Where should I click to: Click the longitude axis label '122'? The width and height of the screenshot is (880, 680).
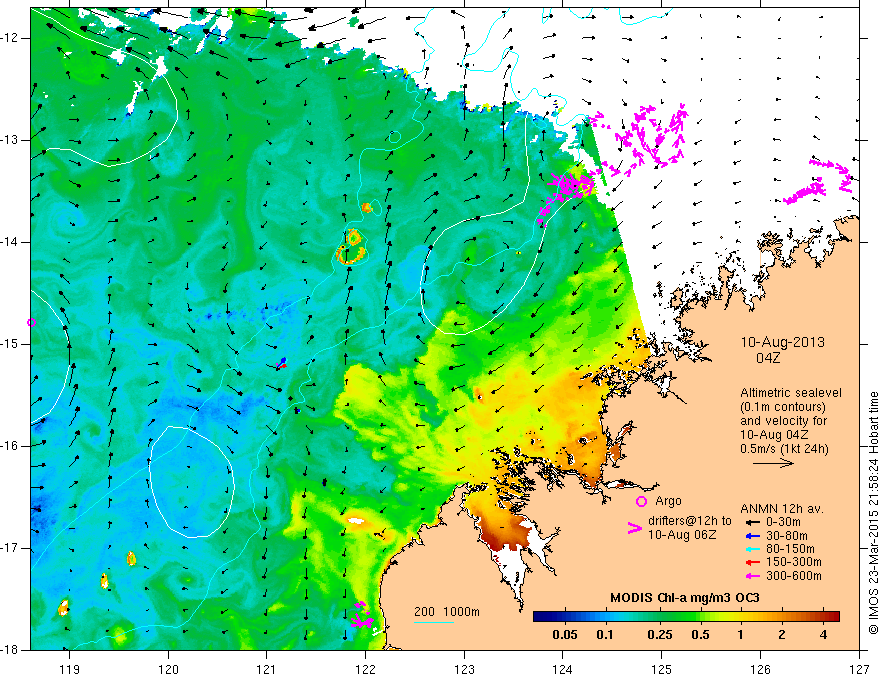click(x=365, y=669)
